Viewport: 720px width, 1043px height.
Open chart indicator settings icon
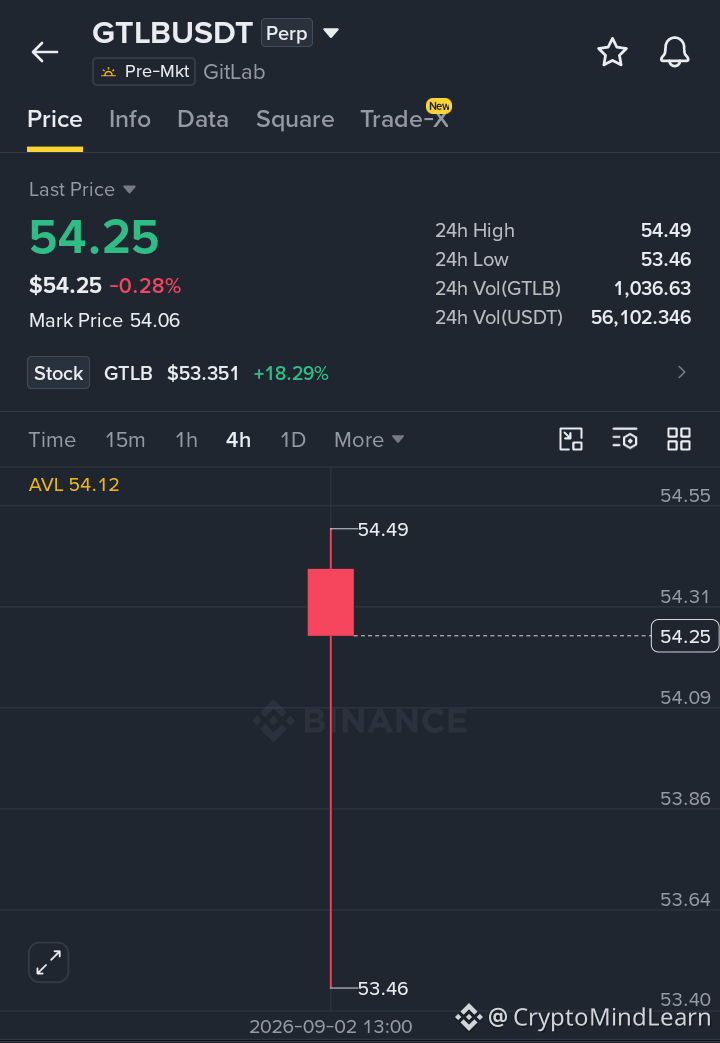(625, 439)
